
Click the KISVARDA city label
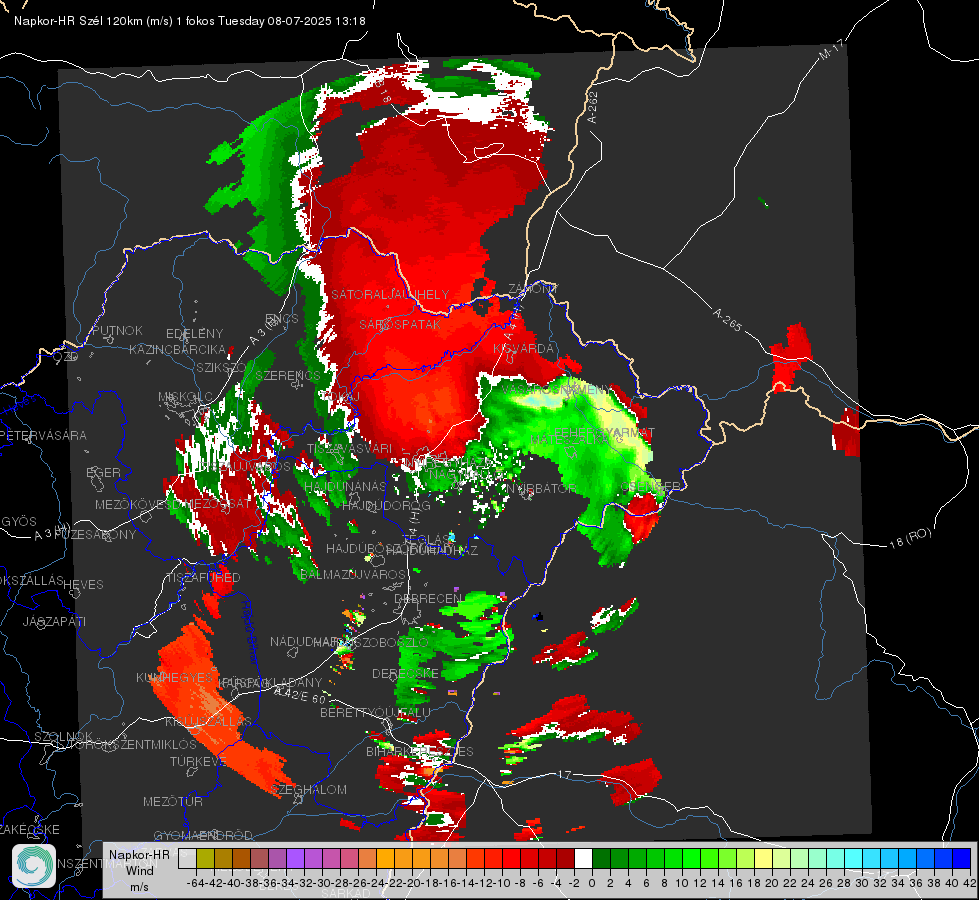click(523, 349)
